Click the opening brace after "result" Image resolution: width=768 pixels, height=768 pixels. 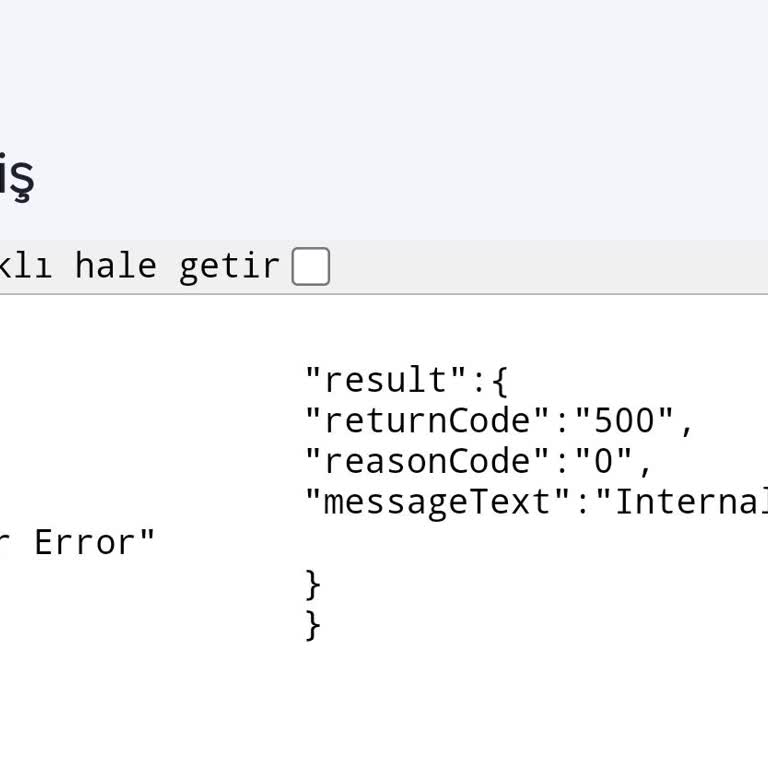click(x=500, y=380)
